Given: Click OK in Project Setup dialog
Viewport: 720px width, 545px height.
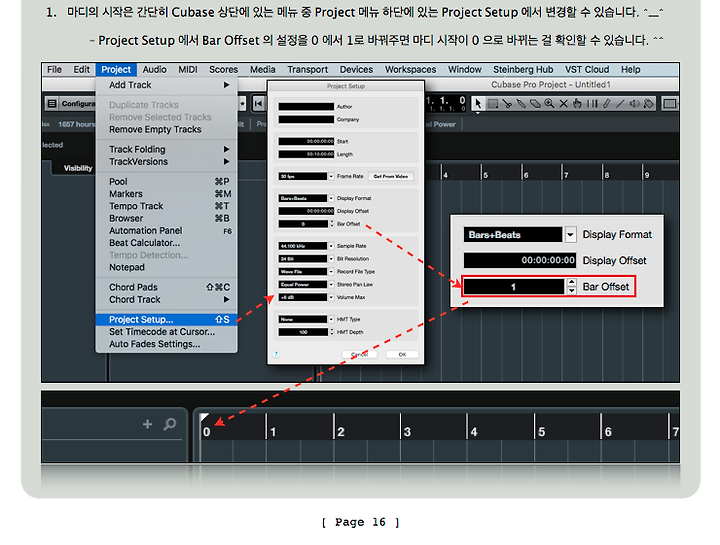Looking at the screenshot, I should coord(402,354).
